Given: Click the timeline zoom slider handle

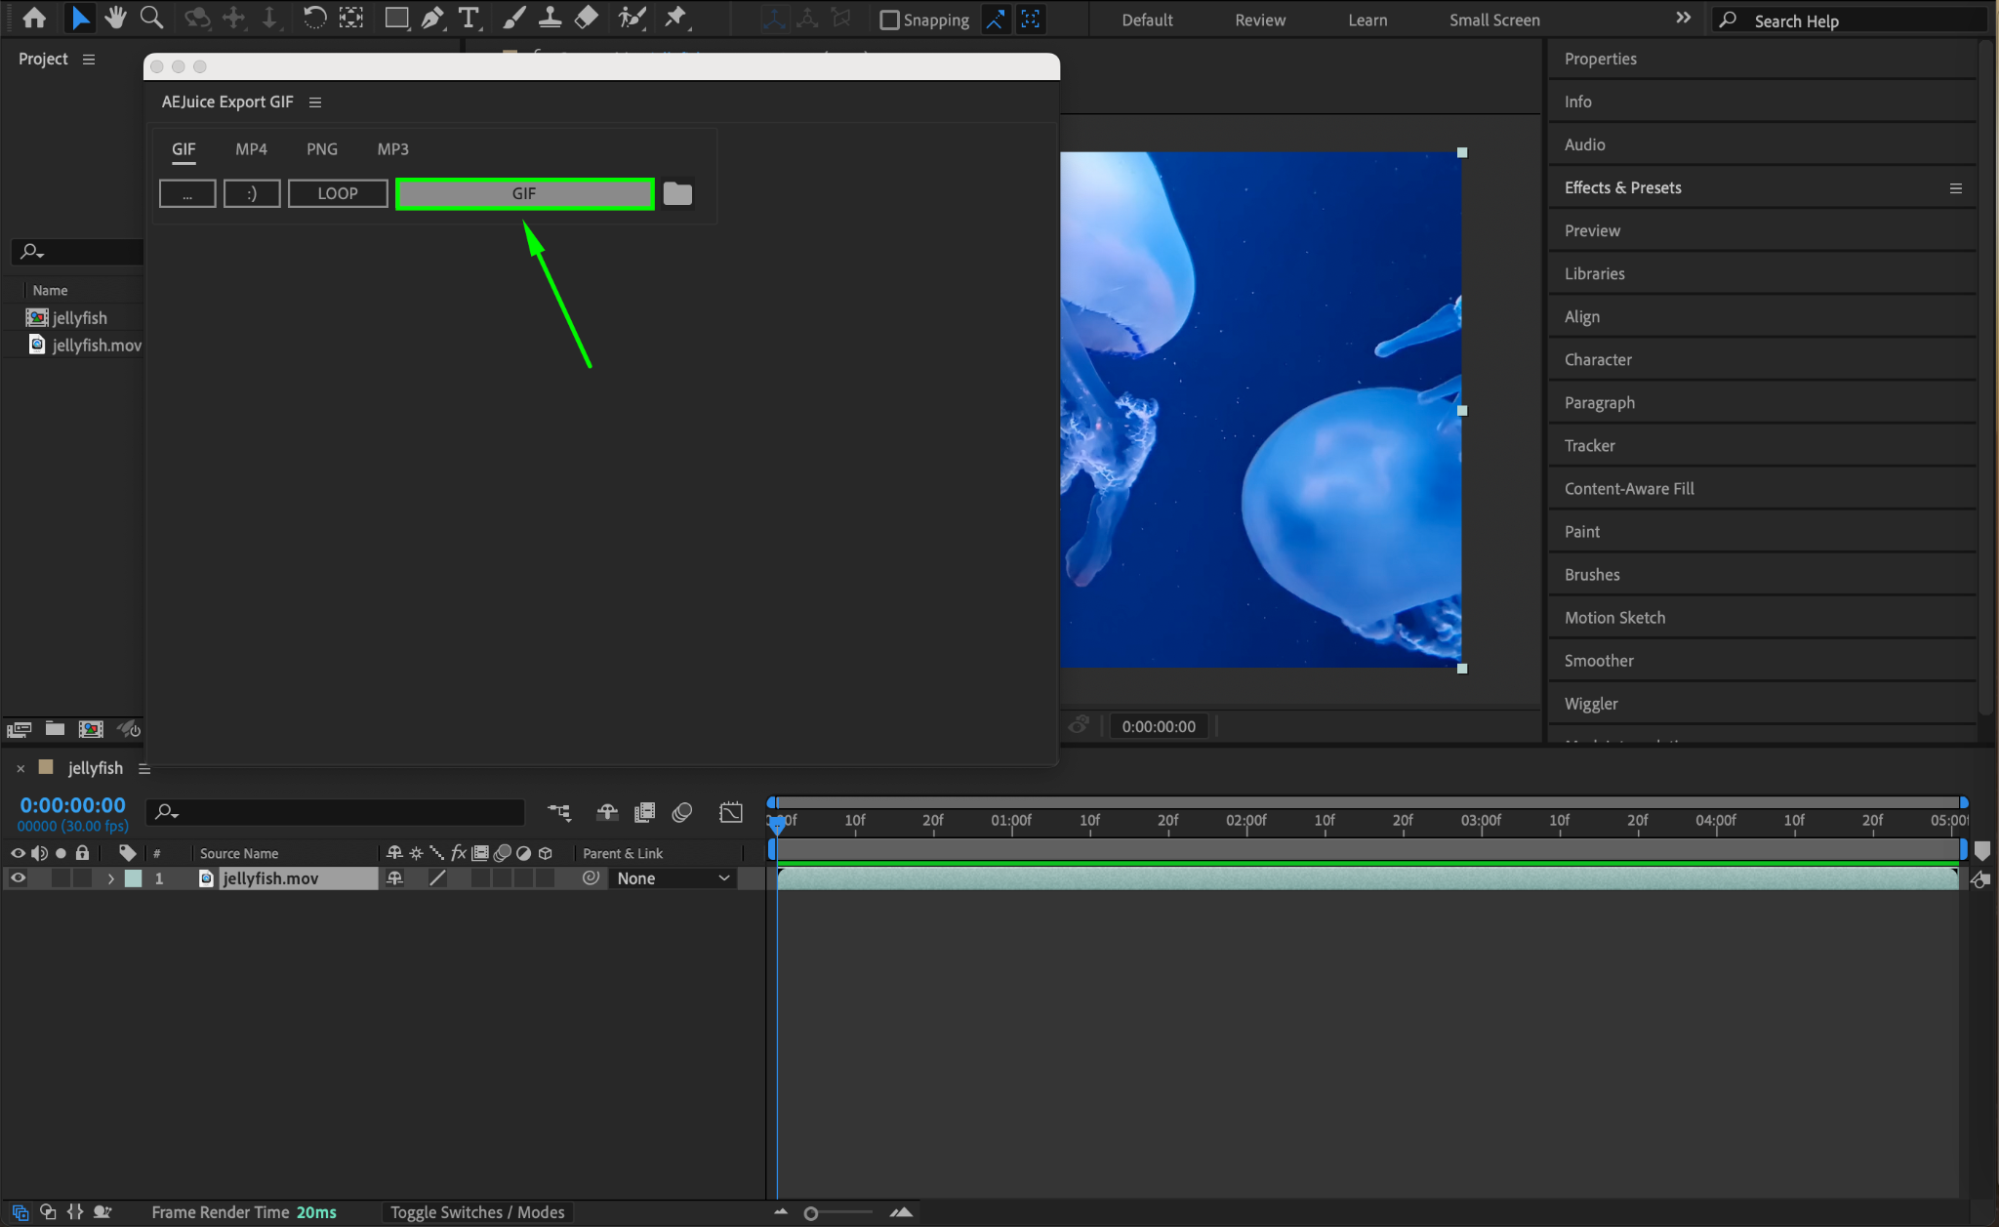Looking at the screenshot, I should (x=811, y=1213).
